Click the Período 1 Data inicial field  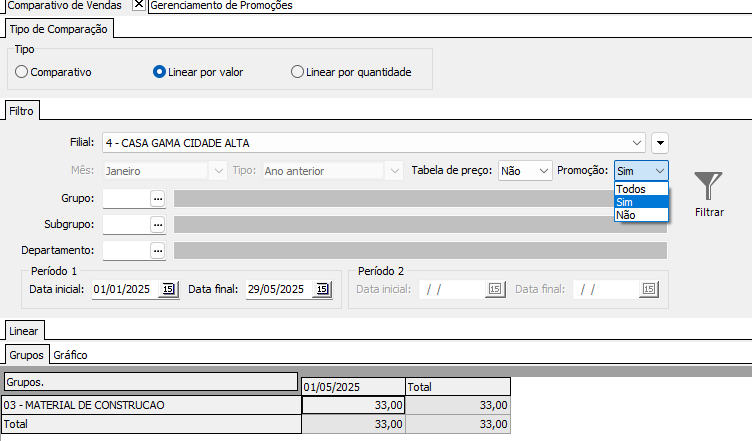click(x=122, y=289)
